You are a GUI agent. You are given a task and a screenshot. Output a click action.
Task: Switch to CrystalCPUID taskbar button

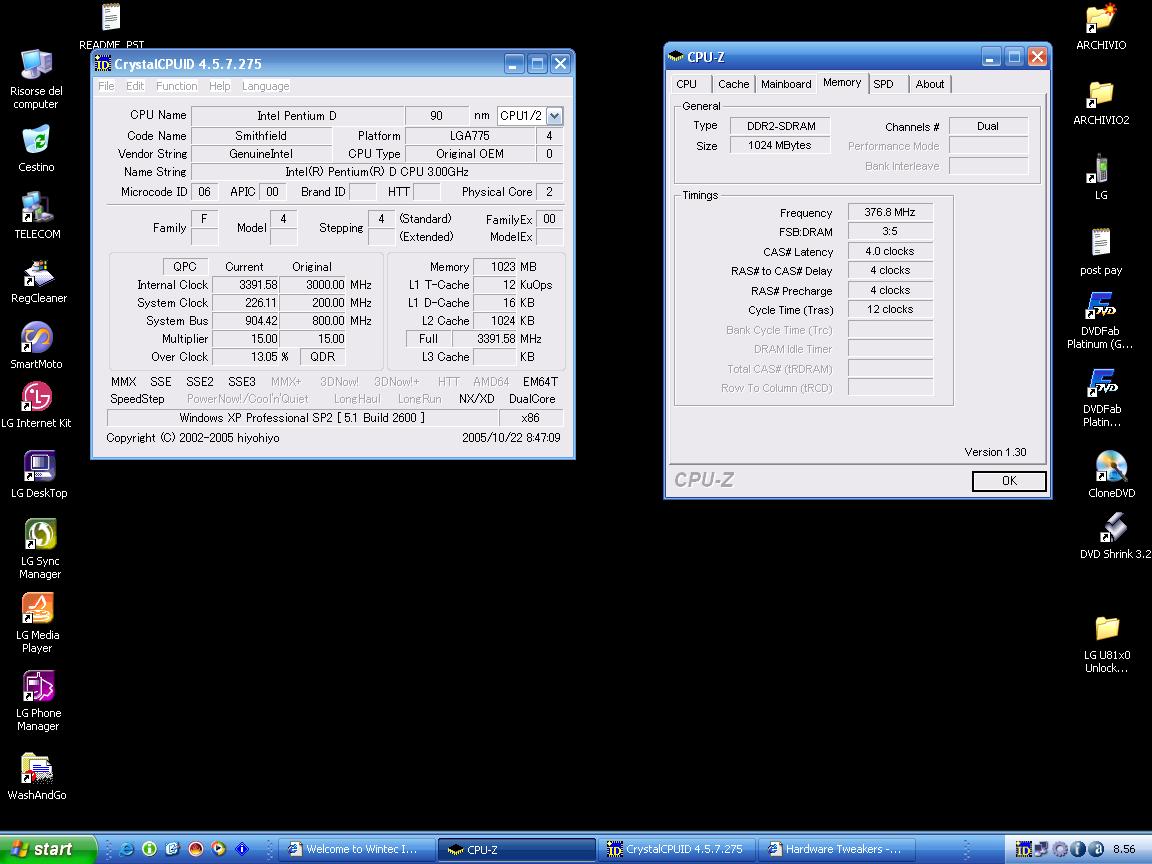tap(677, 849)
